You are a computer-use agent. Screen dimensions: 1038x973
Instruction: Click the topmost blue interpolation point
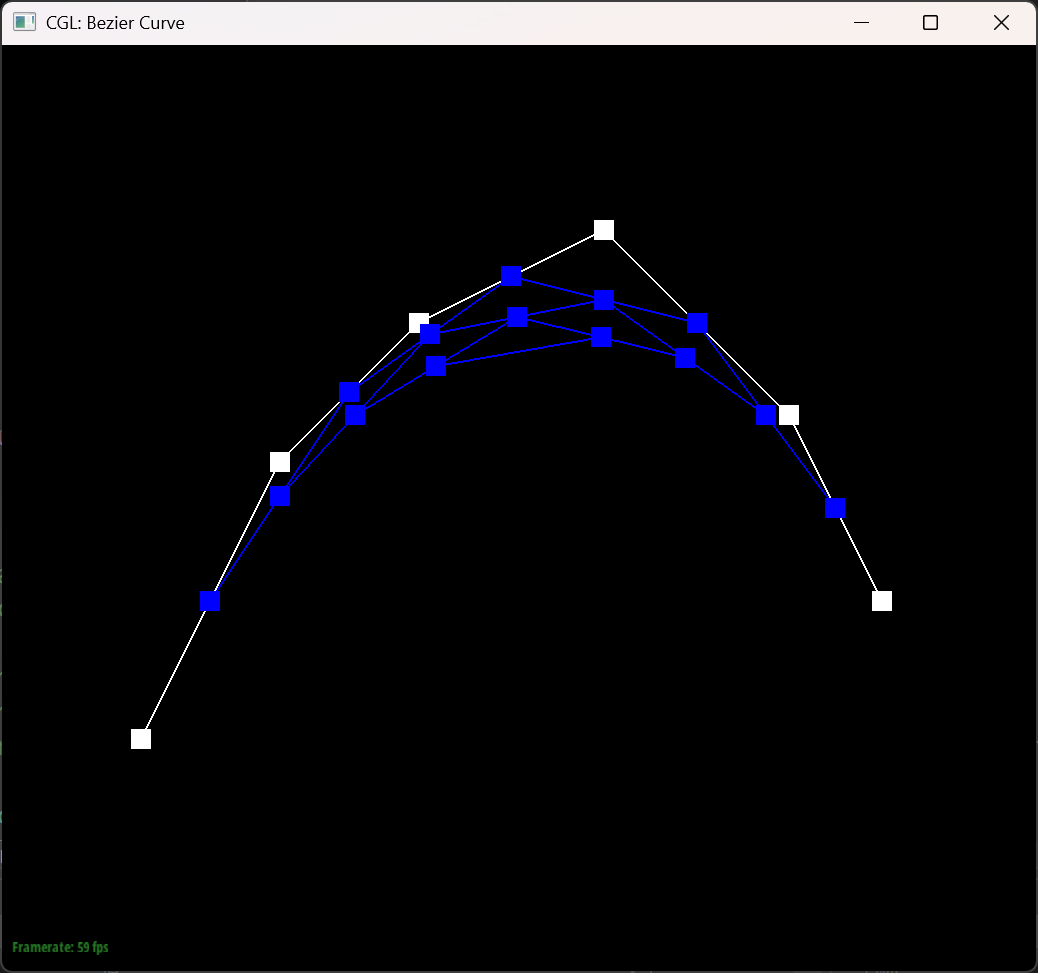pos(511,275)
